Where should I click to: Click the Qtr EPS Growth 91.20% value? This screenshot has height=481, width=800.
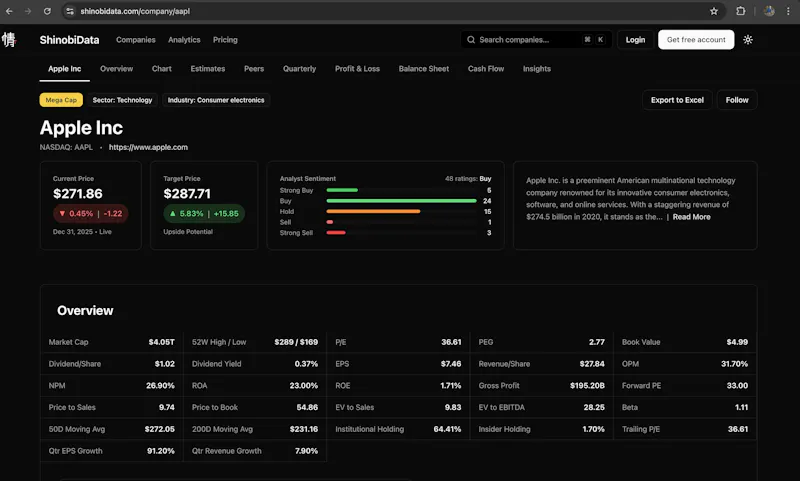click(161, 451)
